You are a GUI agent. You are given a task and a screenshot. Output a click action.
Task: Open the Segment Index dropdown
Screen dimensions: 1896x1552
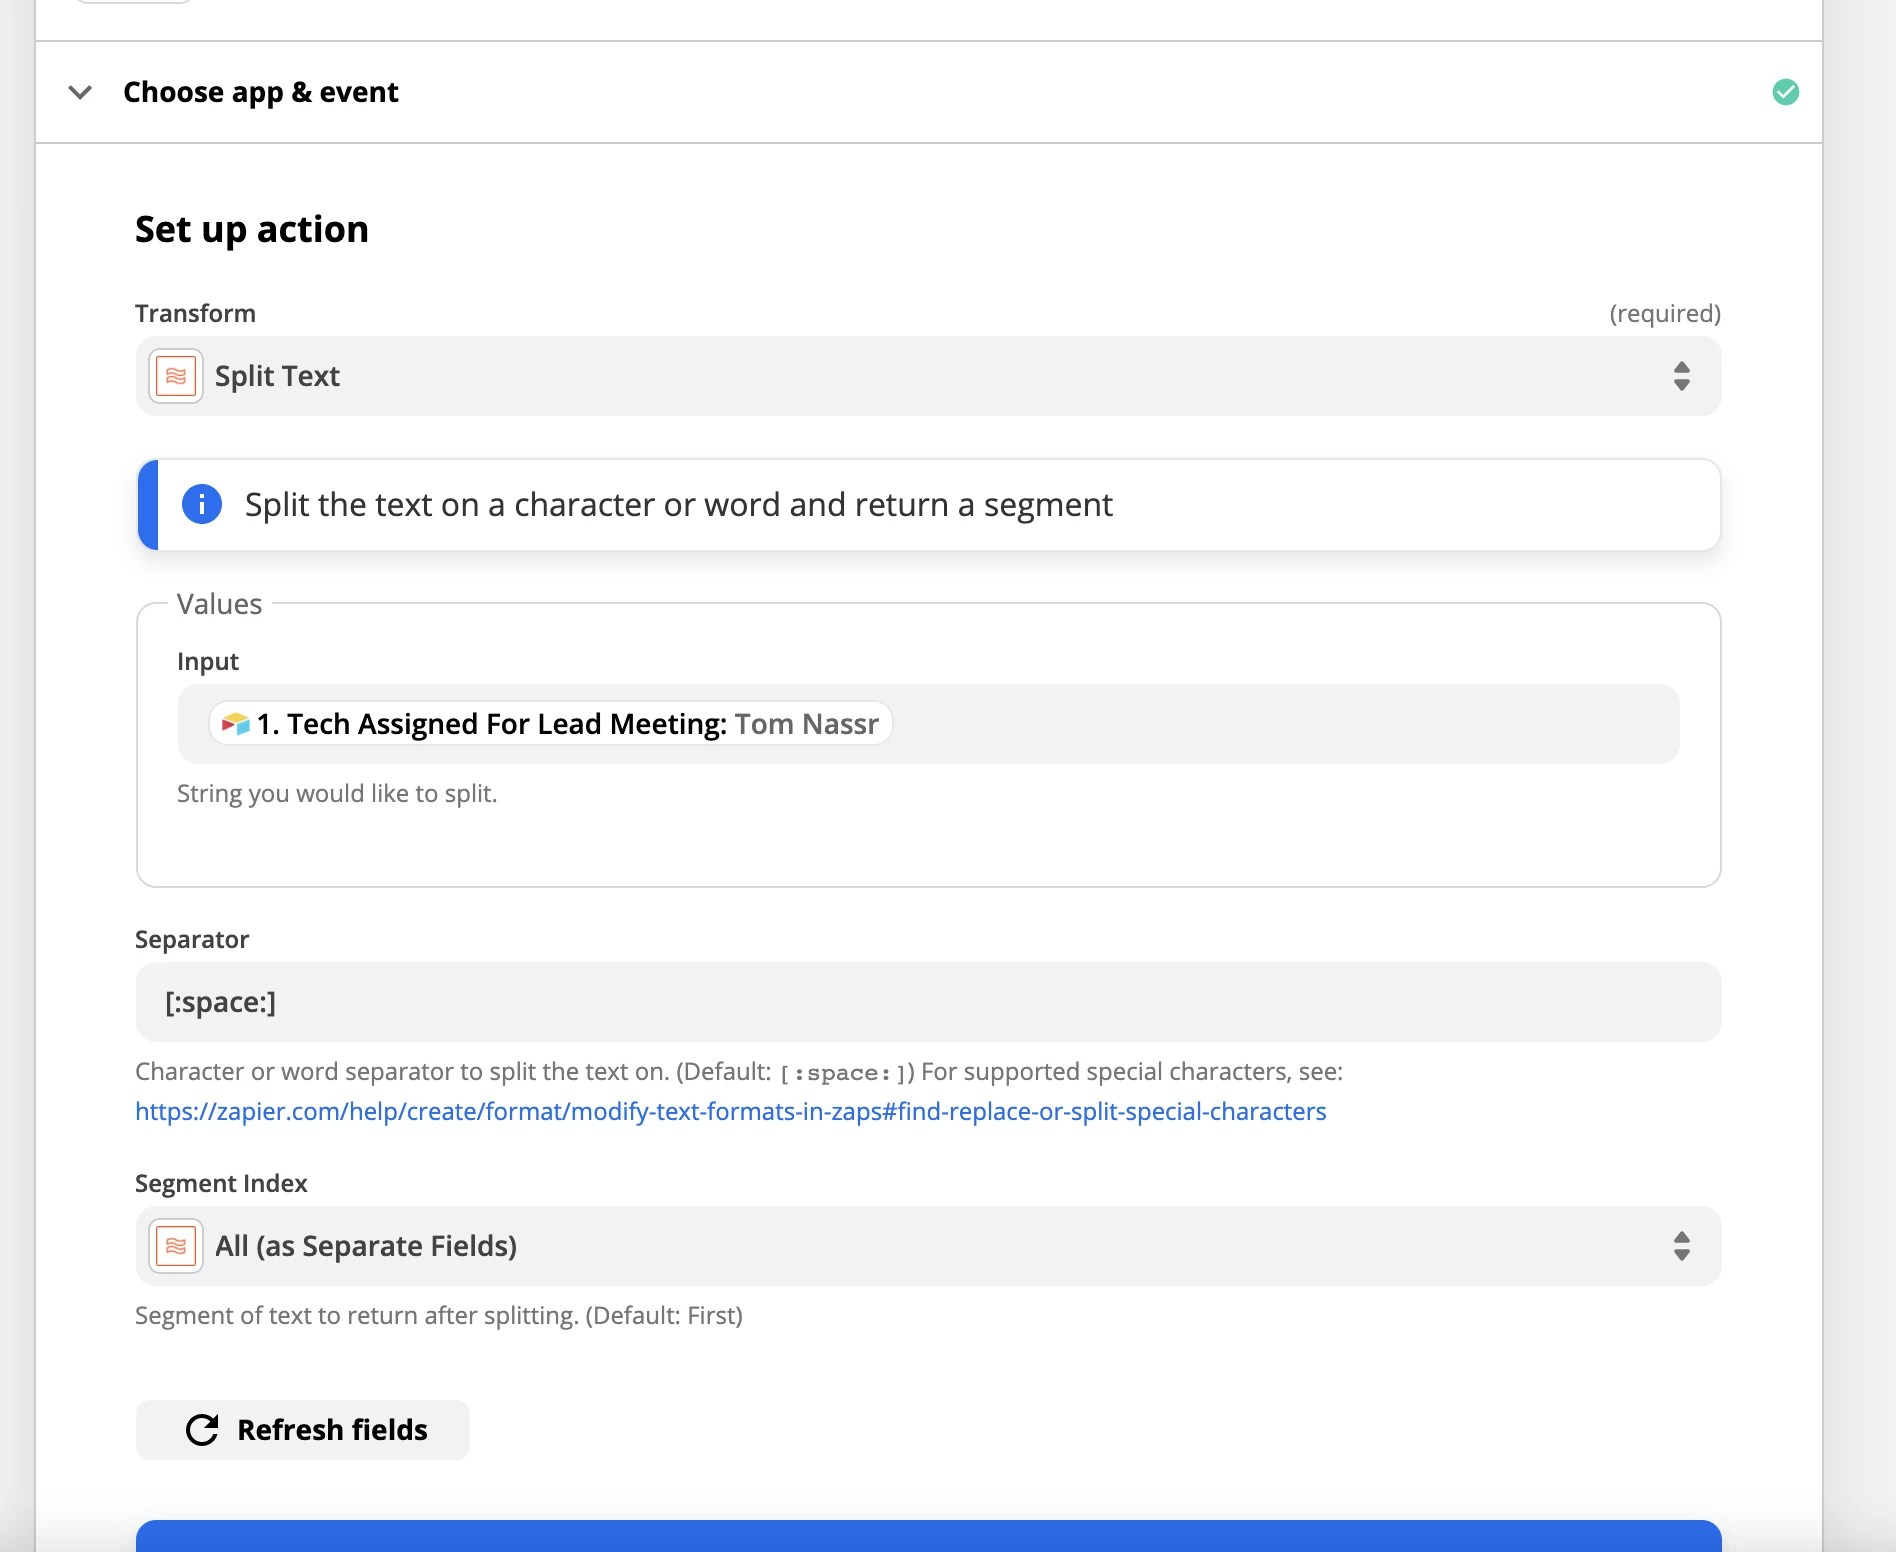point(928,1246)
